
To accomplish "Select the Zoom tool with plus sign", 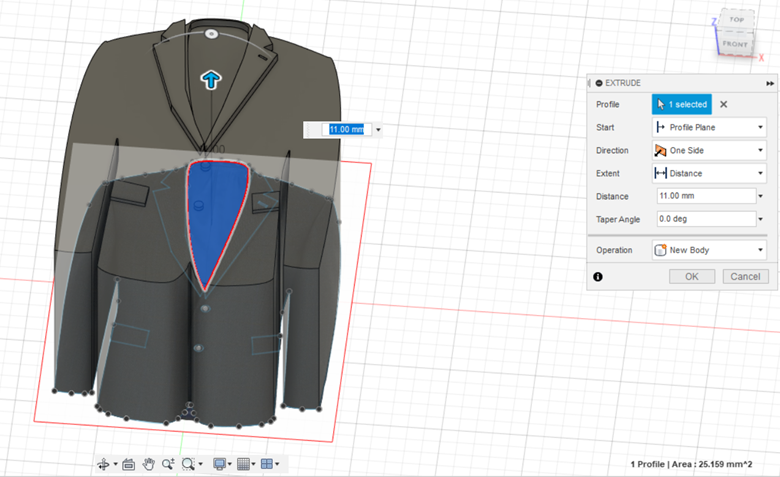I will 168,464.
